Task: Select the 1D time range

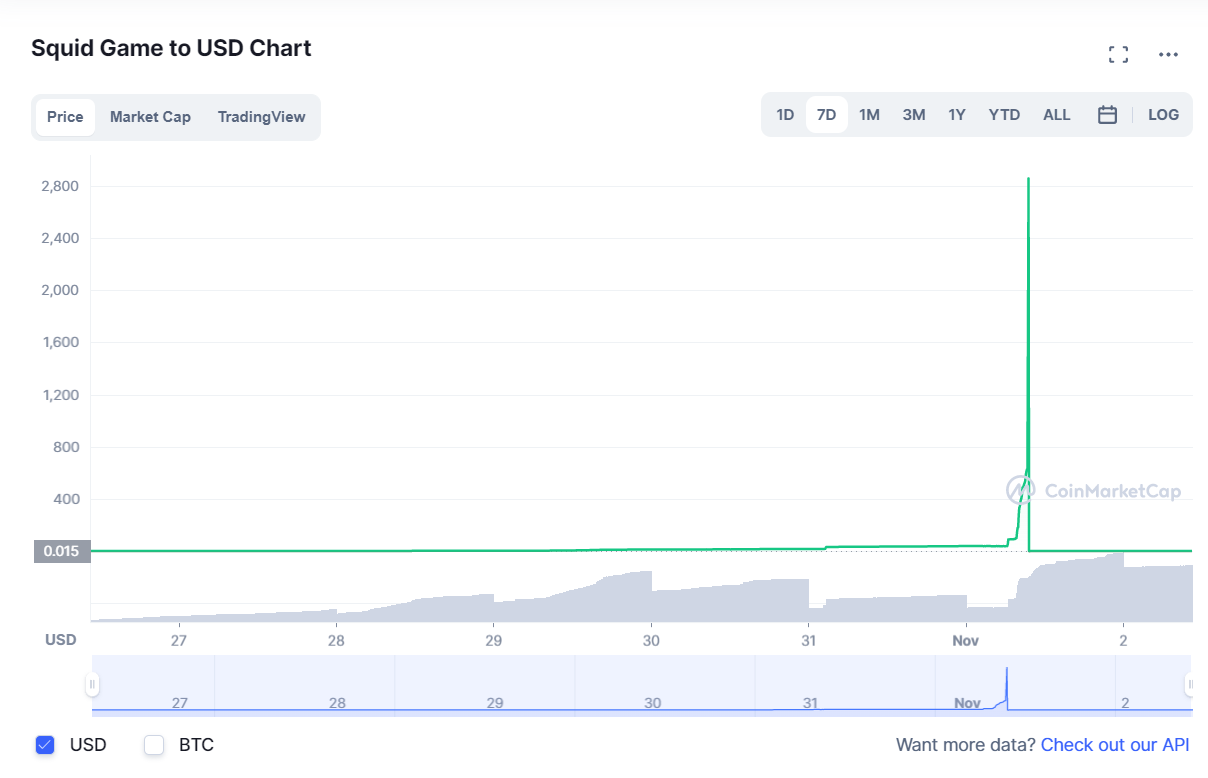Action: click(x=785, y=115)
